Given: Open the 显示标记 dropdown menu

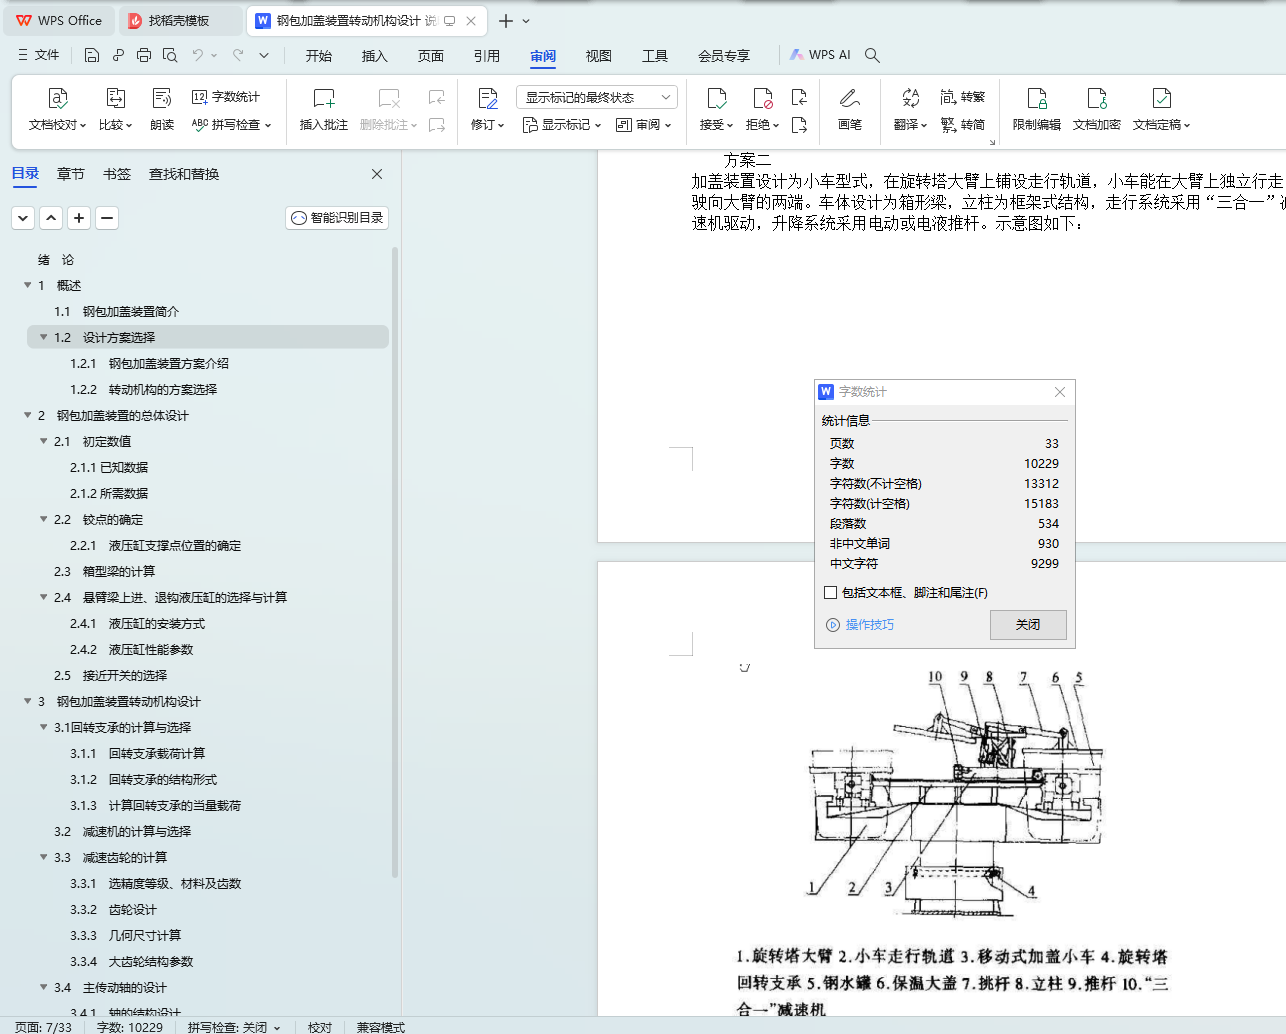Looking at the screenshot, I should (x=563, y=125).
